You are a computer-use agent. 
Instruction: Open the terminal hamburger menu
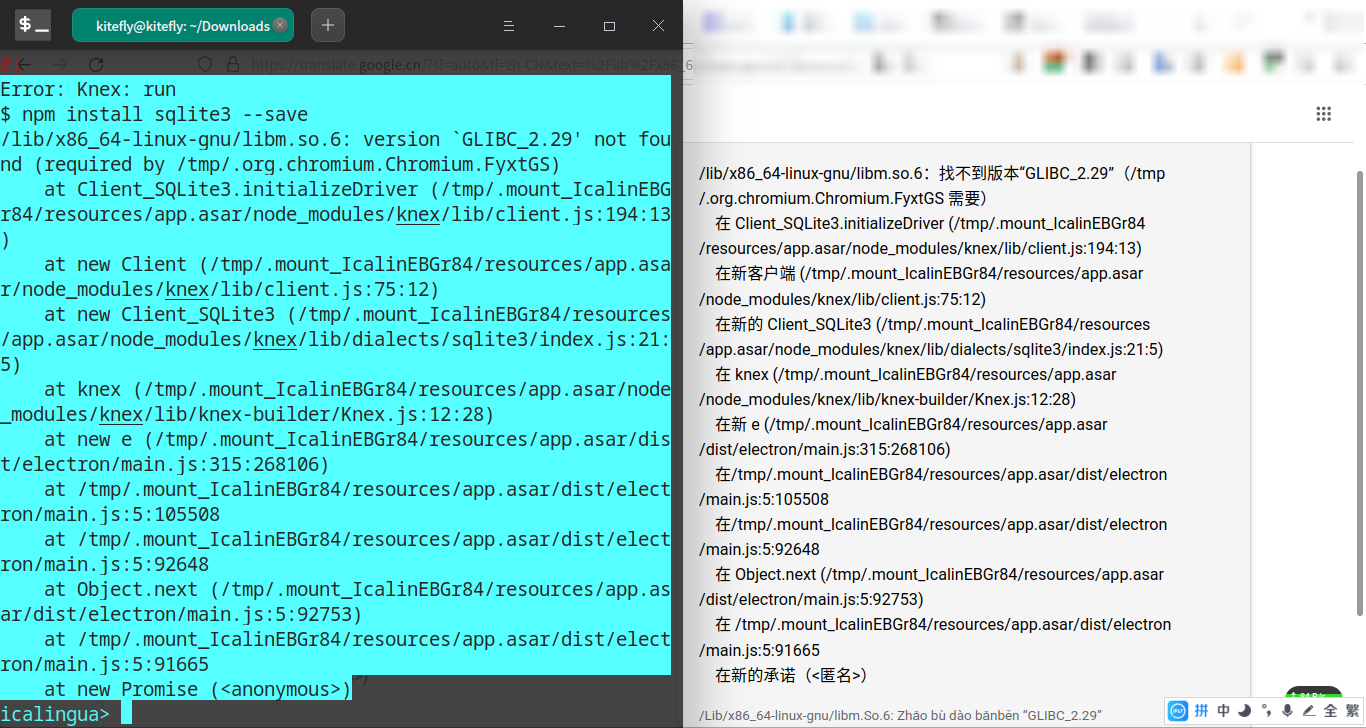[x=508, y=26]
